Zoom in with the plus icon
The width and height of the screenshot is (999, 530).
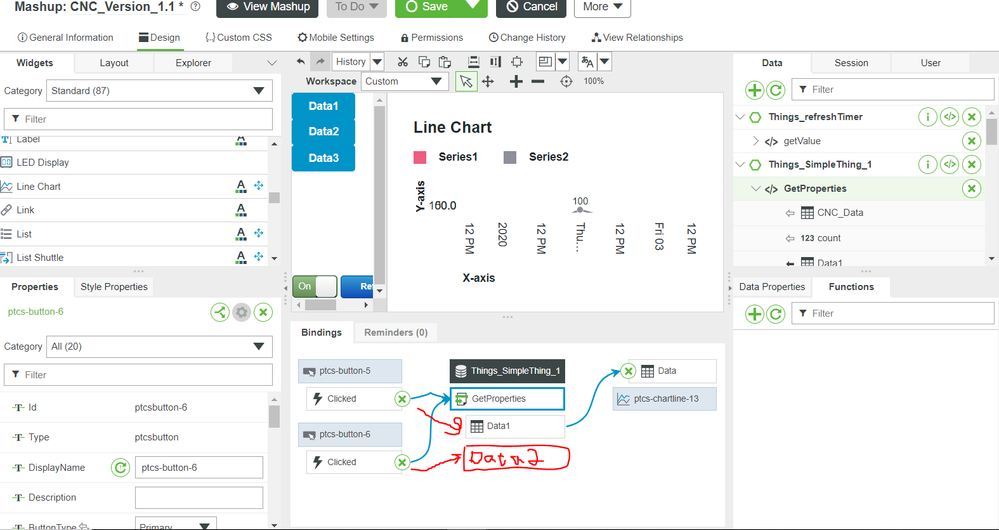click(516, 82)
